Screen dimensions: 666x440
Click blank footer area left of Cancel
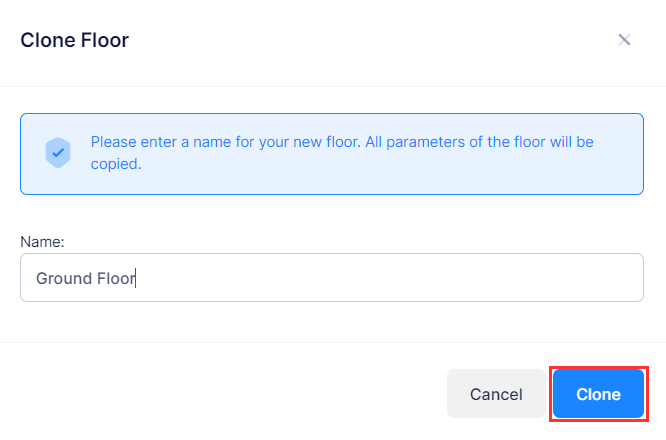pos(220,394)
